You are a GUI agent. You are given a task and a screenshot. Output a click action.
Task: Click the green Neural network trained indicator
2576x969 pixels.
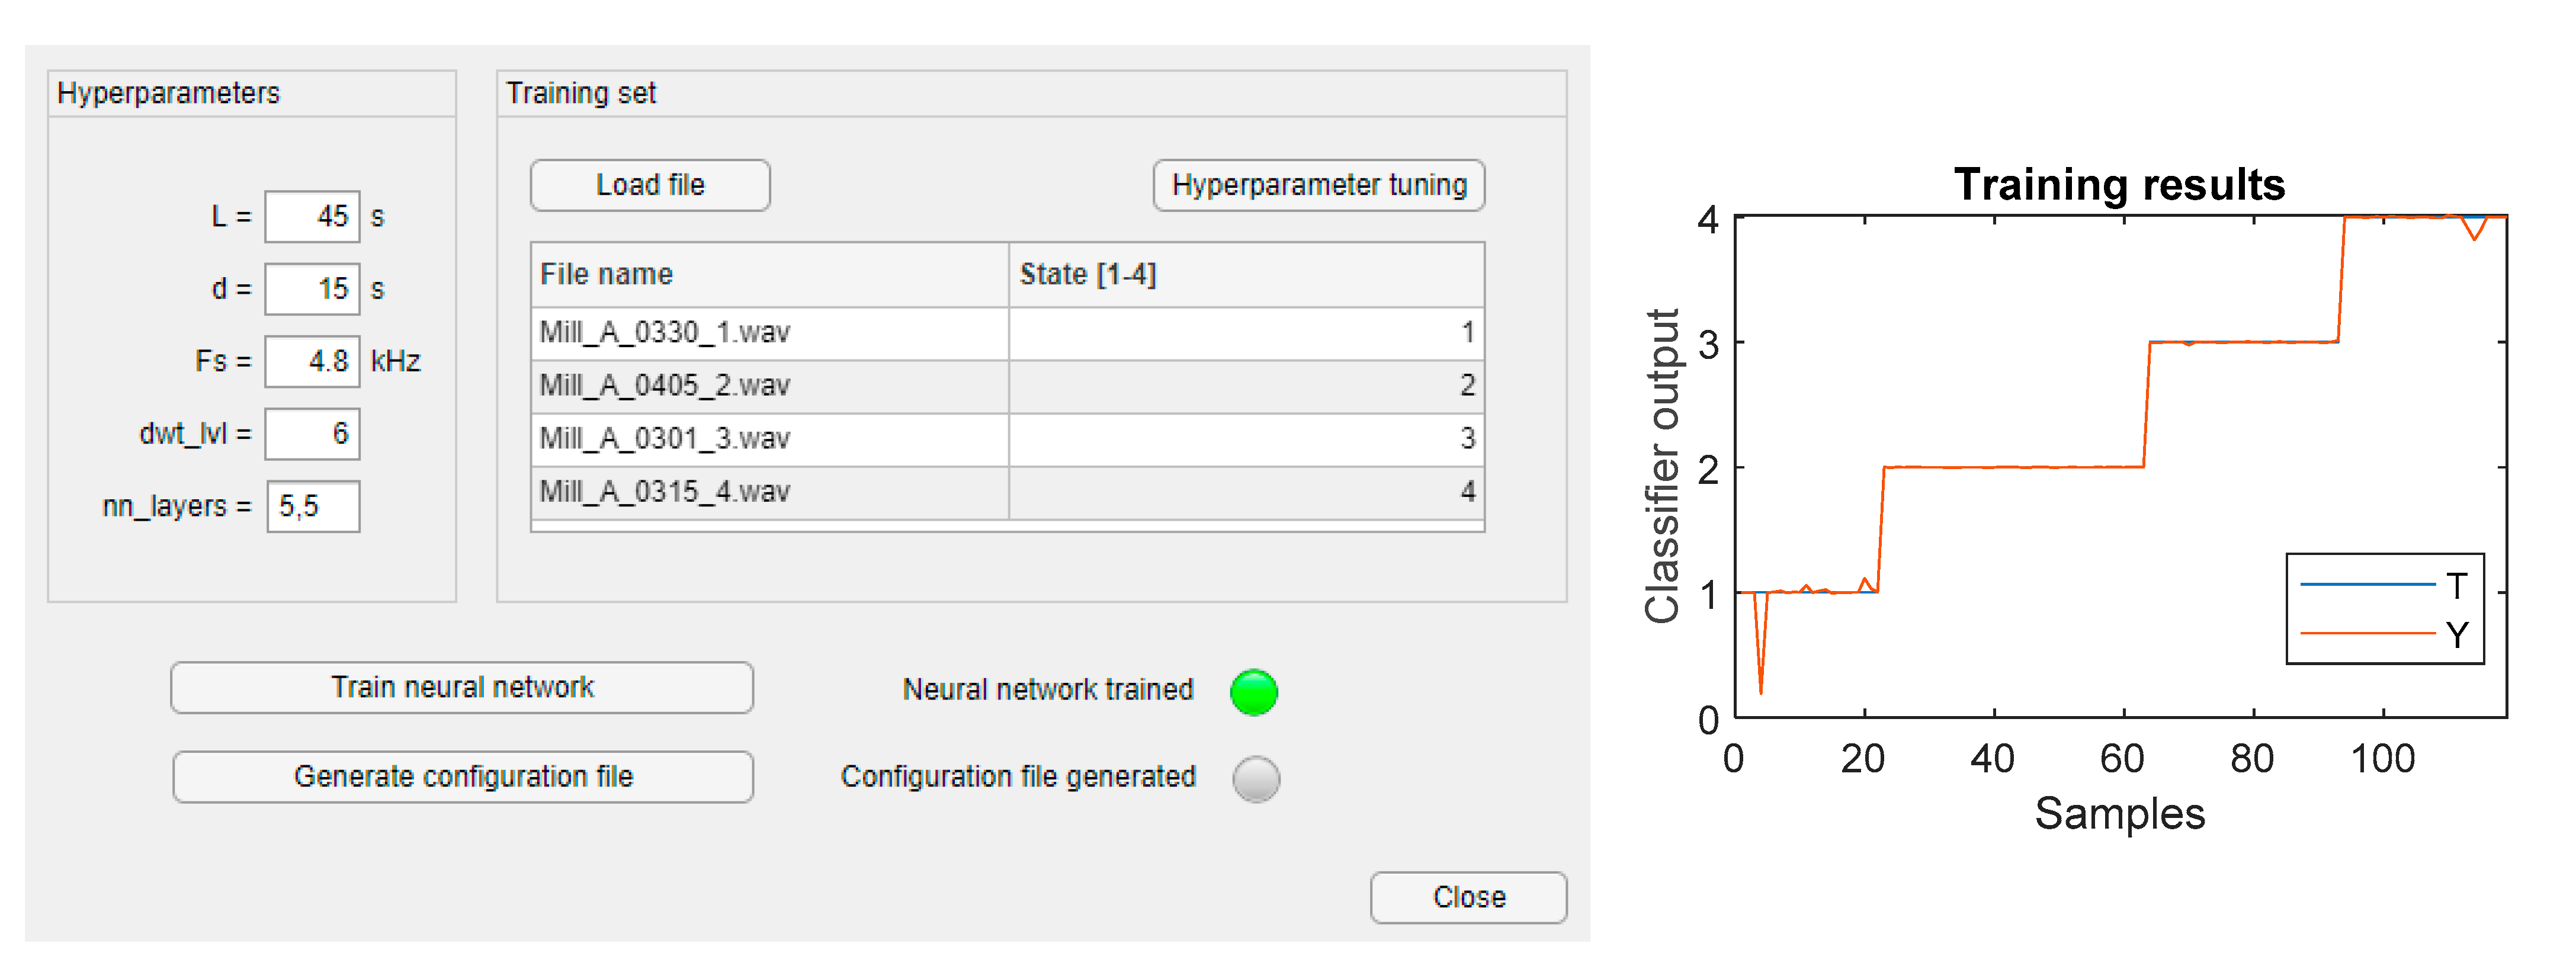pos(1253,692)
